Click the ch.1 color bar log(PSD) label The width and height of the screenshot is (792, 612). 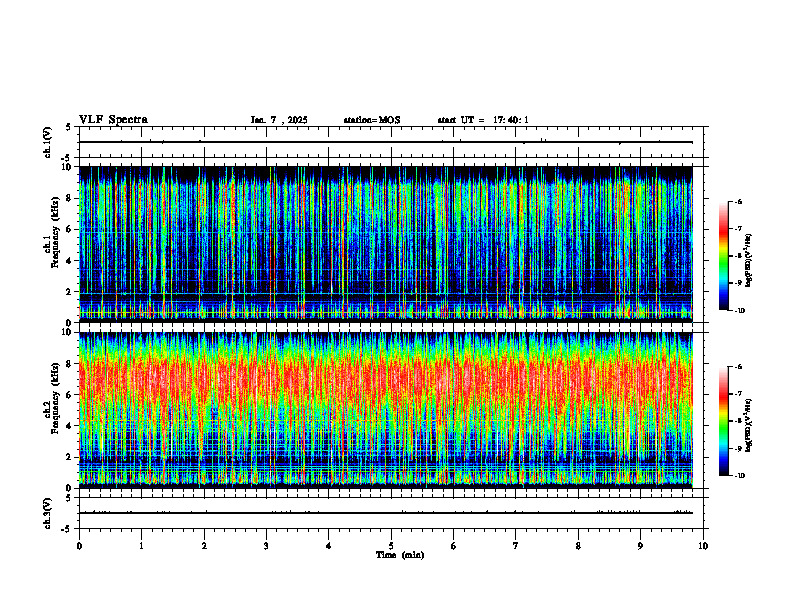(749, 261)
